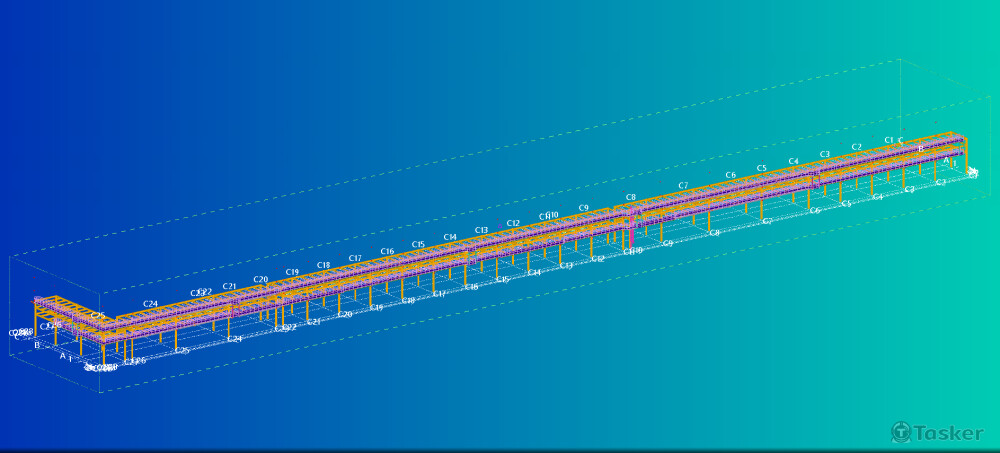The height and width of the screenshot is (453, 1000).
Task: Click the upper C5 grid label
Action: click(x=761, y=168)
